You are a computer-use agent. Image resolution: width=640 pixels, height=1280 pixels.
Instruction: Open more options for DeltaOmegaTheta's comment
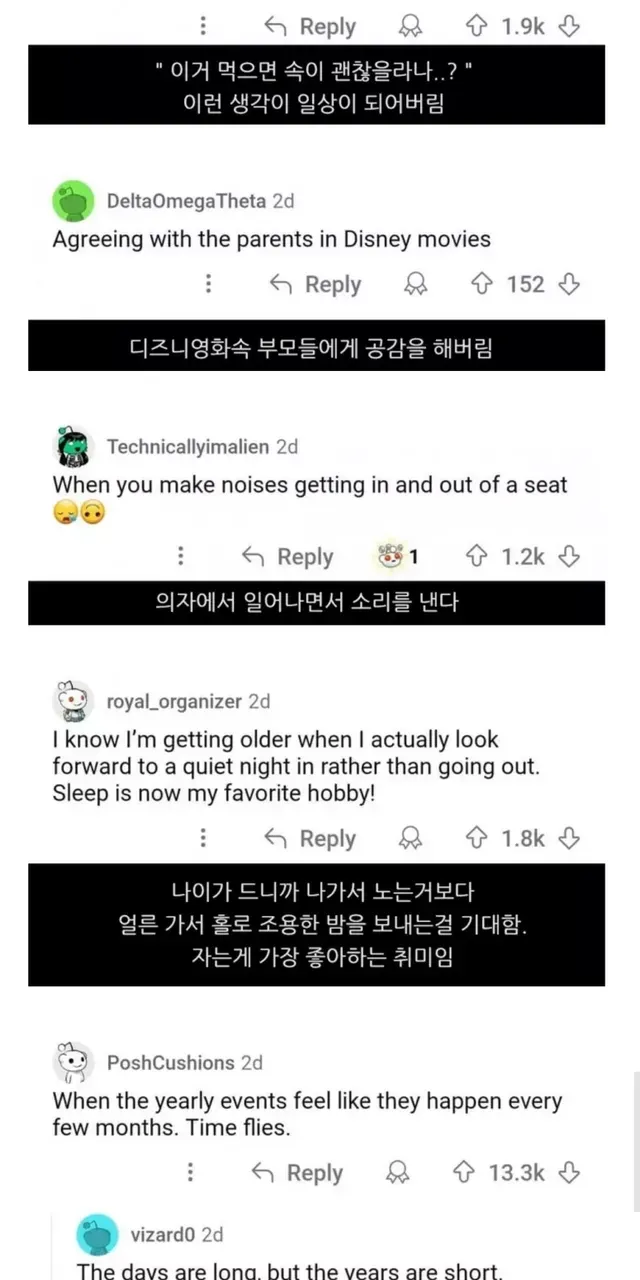pos(208,285)
